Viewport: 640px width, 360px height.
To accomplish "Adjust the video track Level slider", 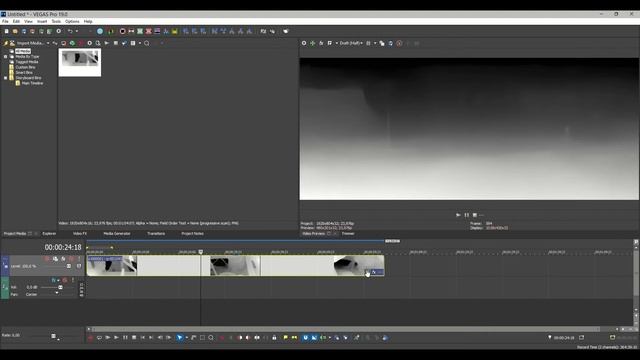I will (69, 266).
